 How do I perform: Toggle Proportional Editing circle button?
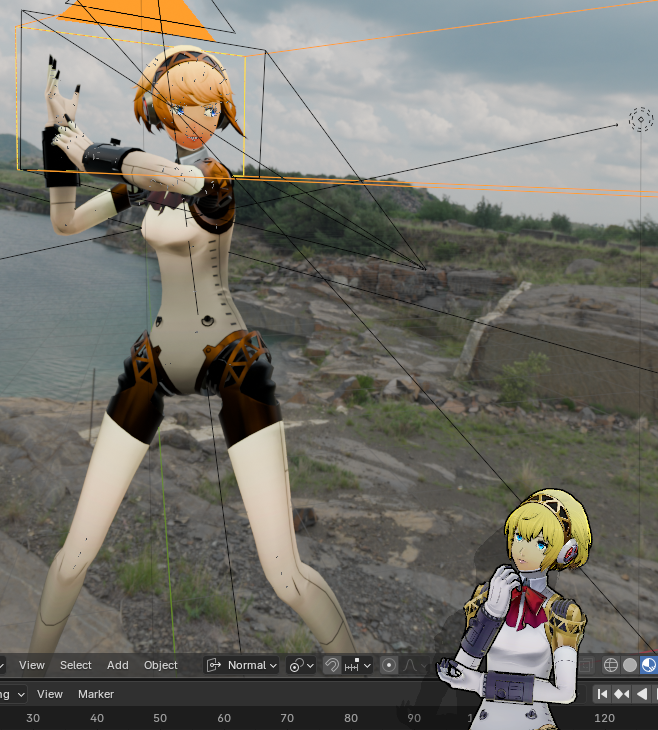point(389,665)
